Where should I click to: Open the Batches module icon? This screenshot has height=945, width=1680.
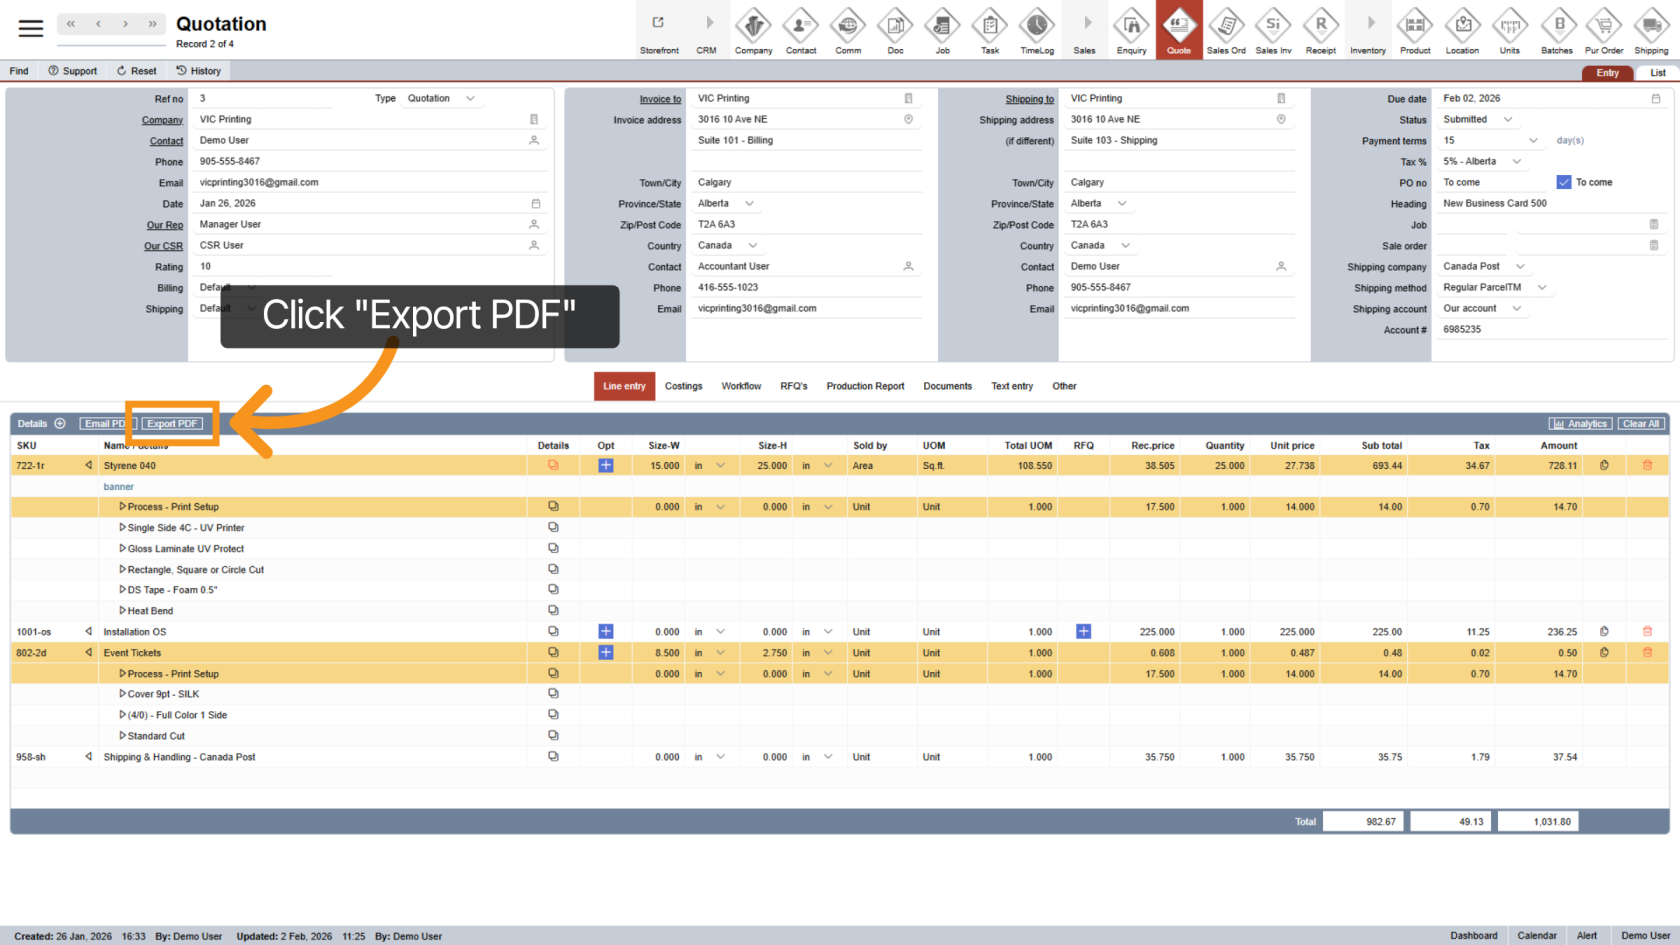pyautogui.click(x=1556, y=30)
